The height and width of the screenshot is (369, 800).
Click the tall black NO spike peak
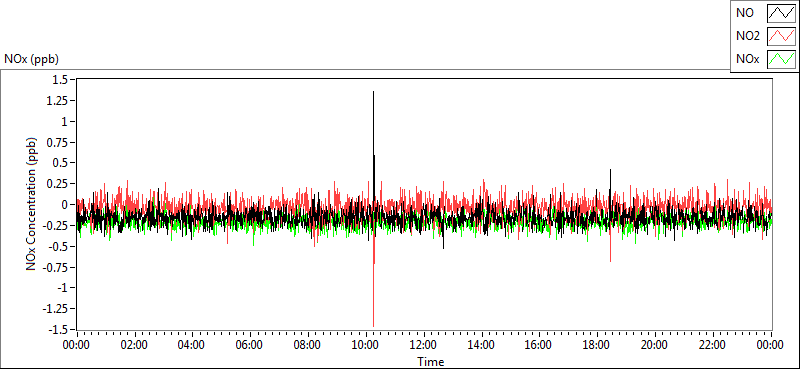(373, 92)
